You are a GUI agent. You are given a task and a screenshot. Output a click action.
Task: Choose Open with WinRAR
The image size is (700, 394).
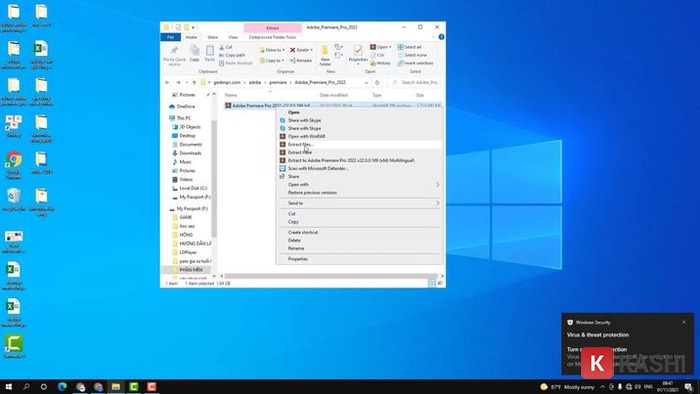[360, 137]
